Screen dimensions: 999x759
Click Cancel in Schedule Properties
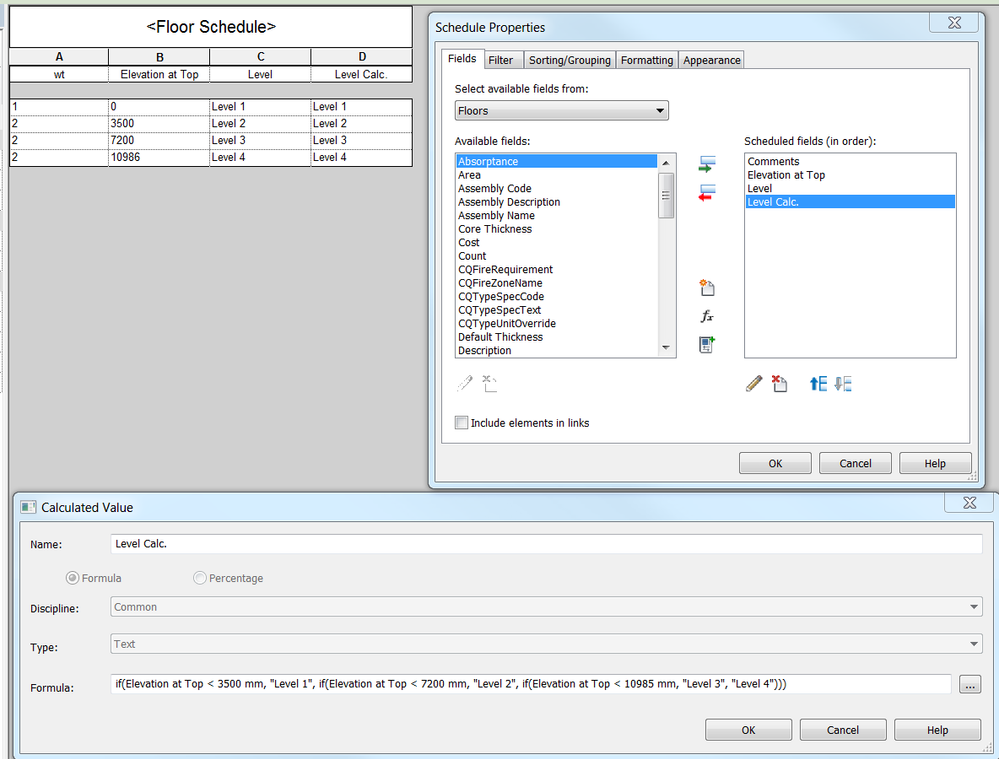[855, 463]
